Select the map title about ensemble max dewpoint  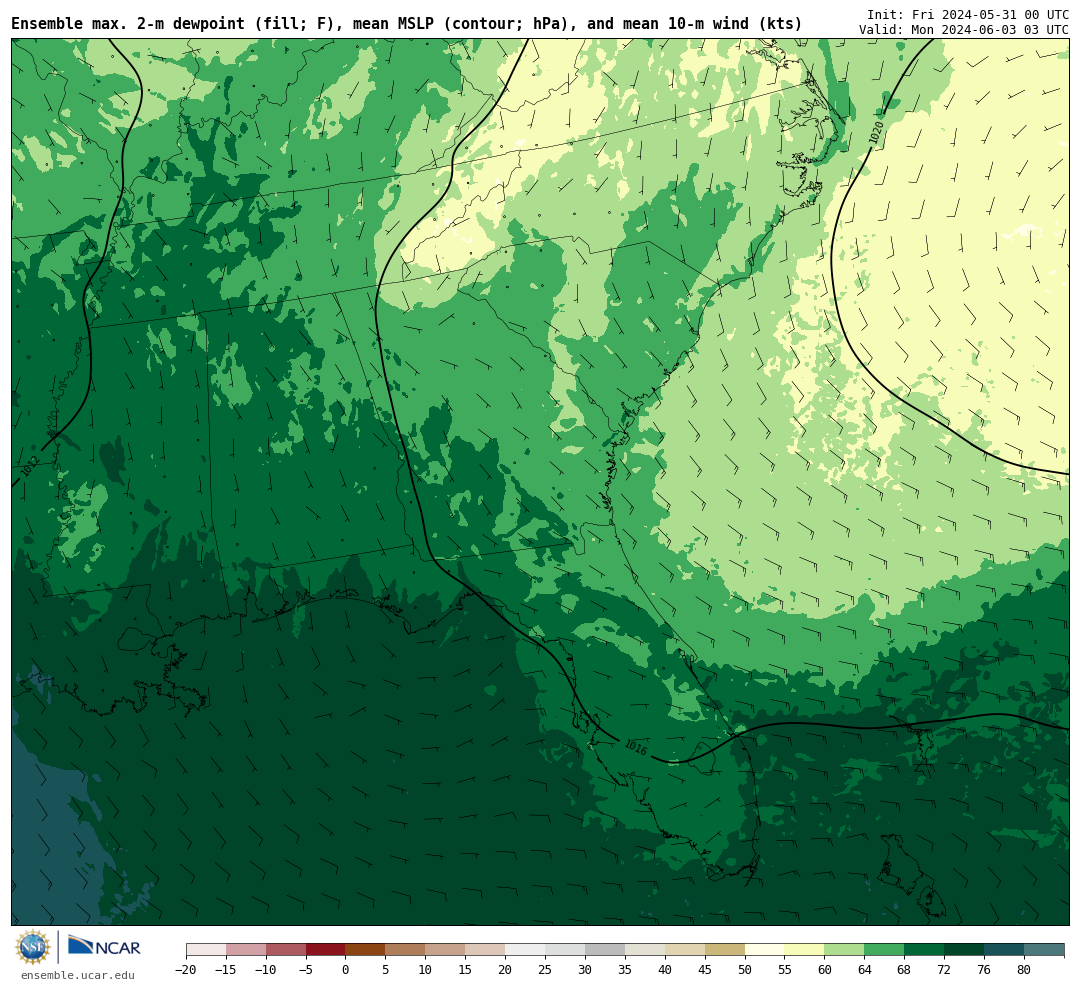[x=406, y=24]
